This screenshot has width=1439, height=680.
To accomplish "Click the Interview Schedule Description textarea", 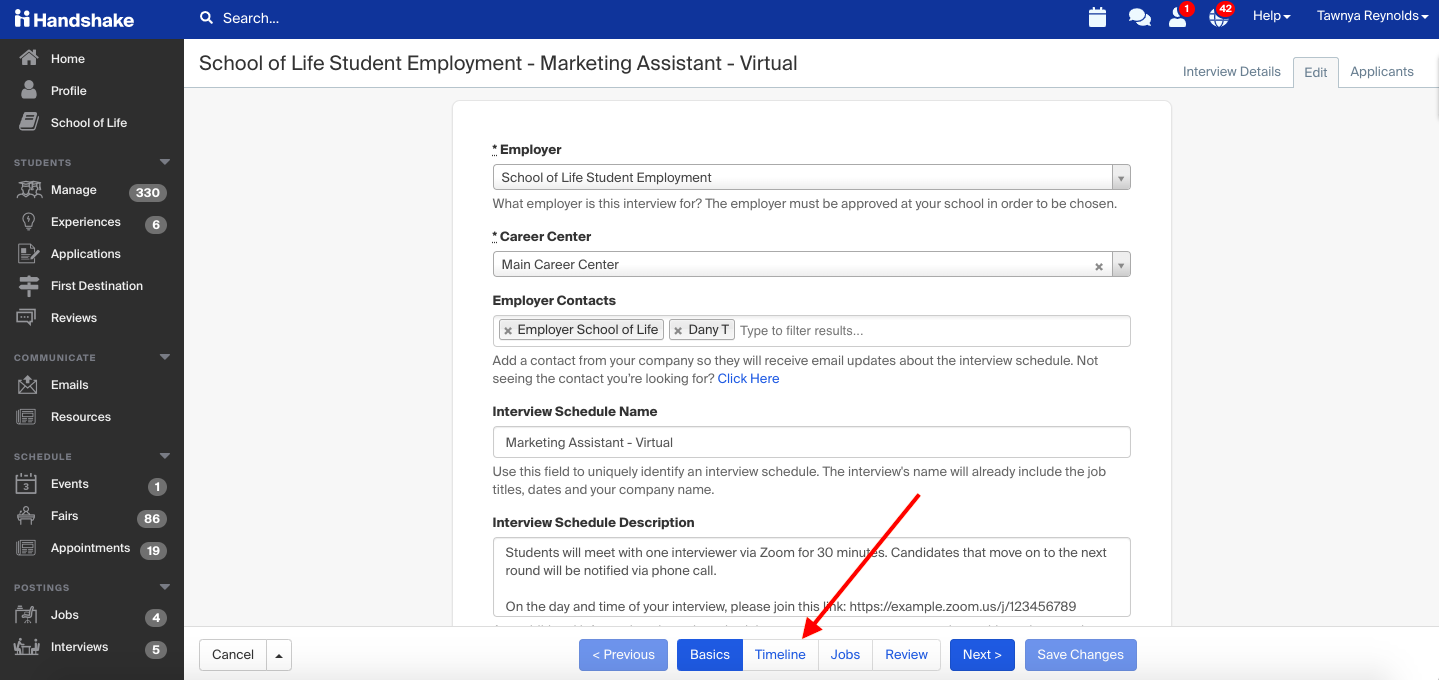I will point(811,577).
